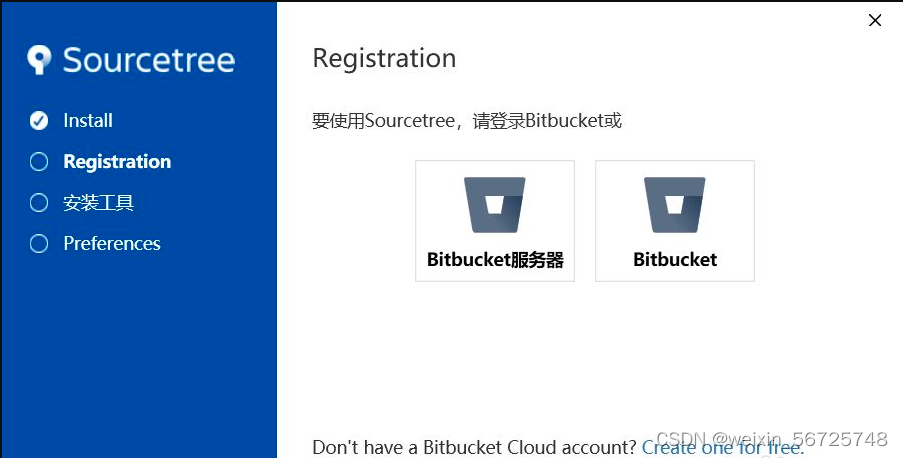This screenshot has height=458, width=903.
Task: Click the Sourcetree title text in sidebar
Action: click(149, 60)
